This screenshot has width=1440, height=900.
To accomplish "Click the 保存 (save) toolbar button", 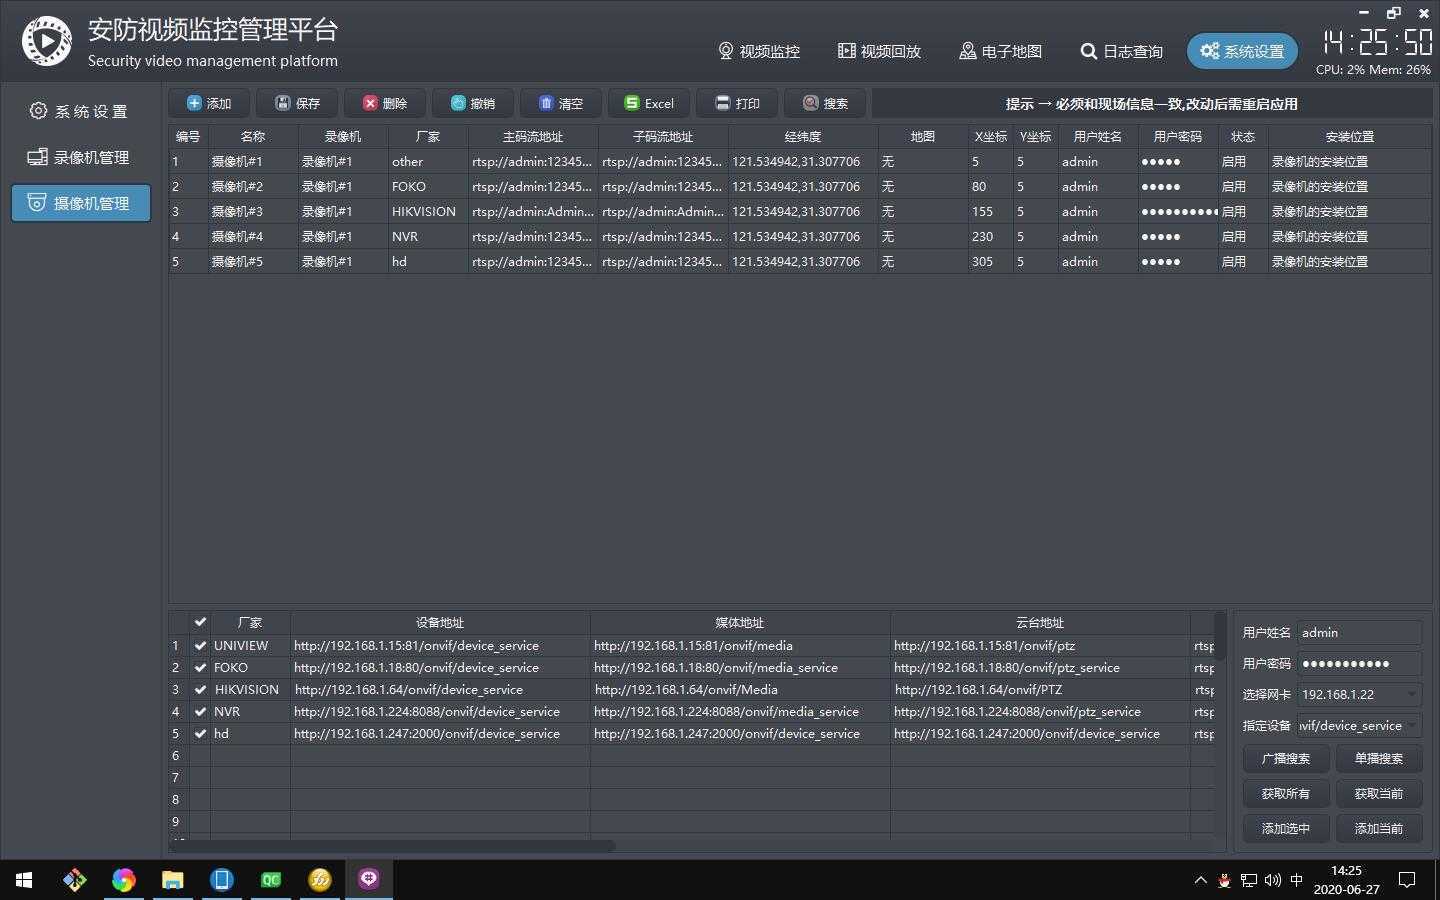I will 297,103.
